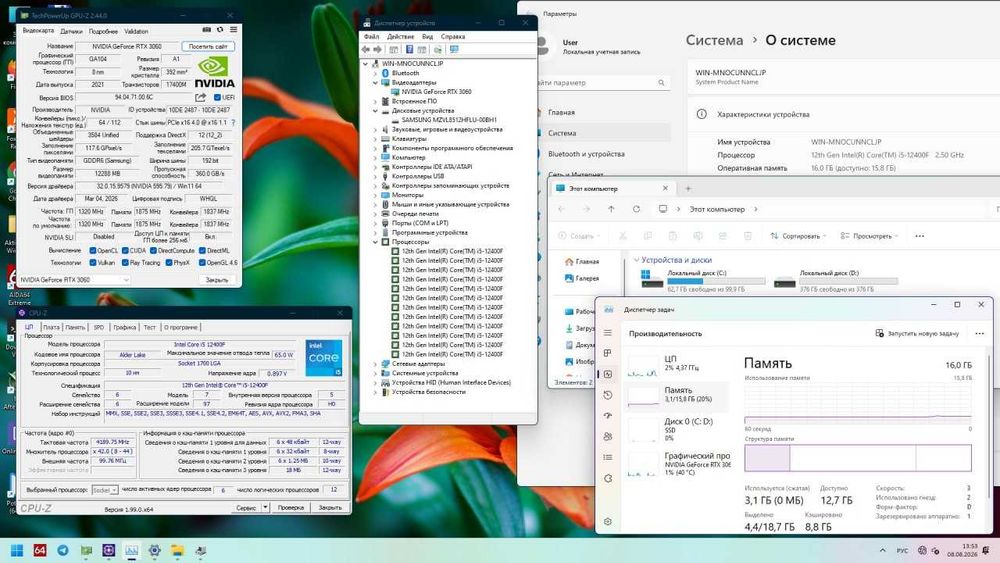The width and height of the screenshot is (1000, 563).
Task: Expand Bluetooth node in Device Manager
Action: (375, 73)
